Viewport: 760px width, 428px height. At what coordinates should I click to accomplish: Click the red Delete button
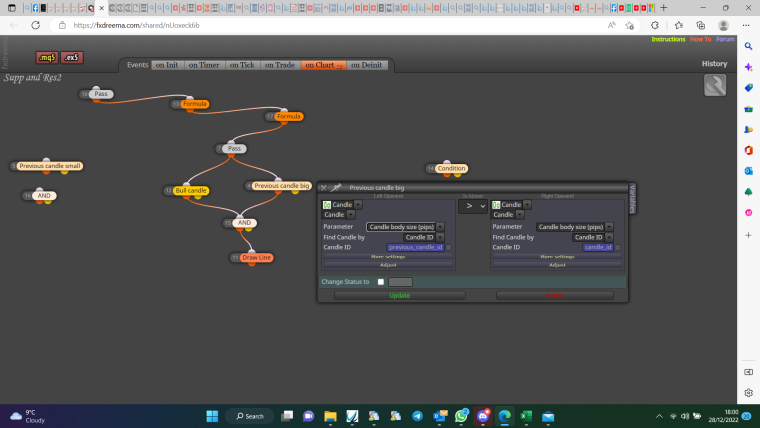(555, 295)
